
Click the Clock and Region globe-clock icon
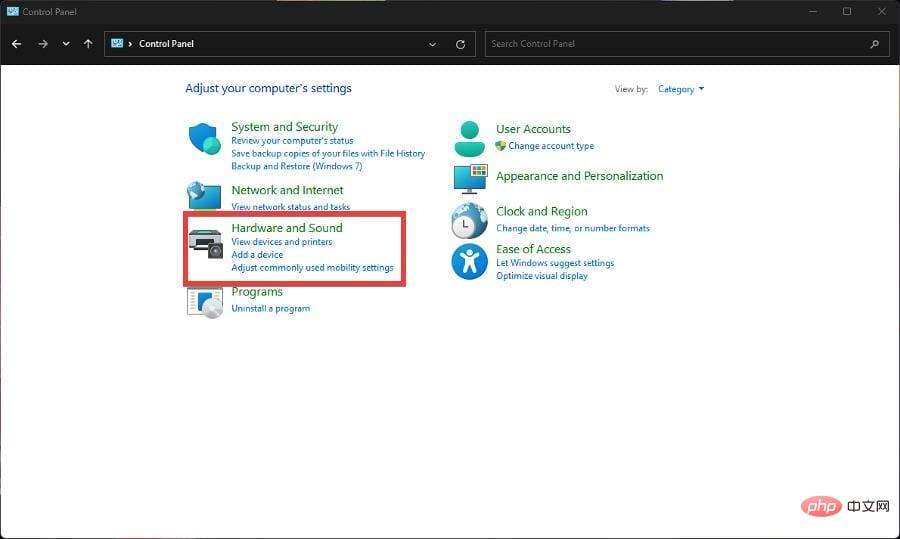coord(469,220)
